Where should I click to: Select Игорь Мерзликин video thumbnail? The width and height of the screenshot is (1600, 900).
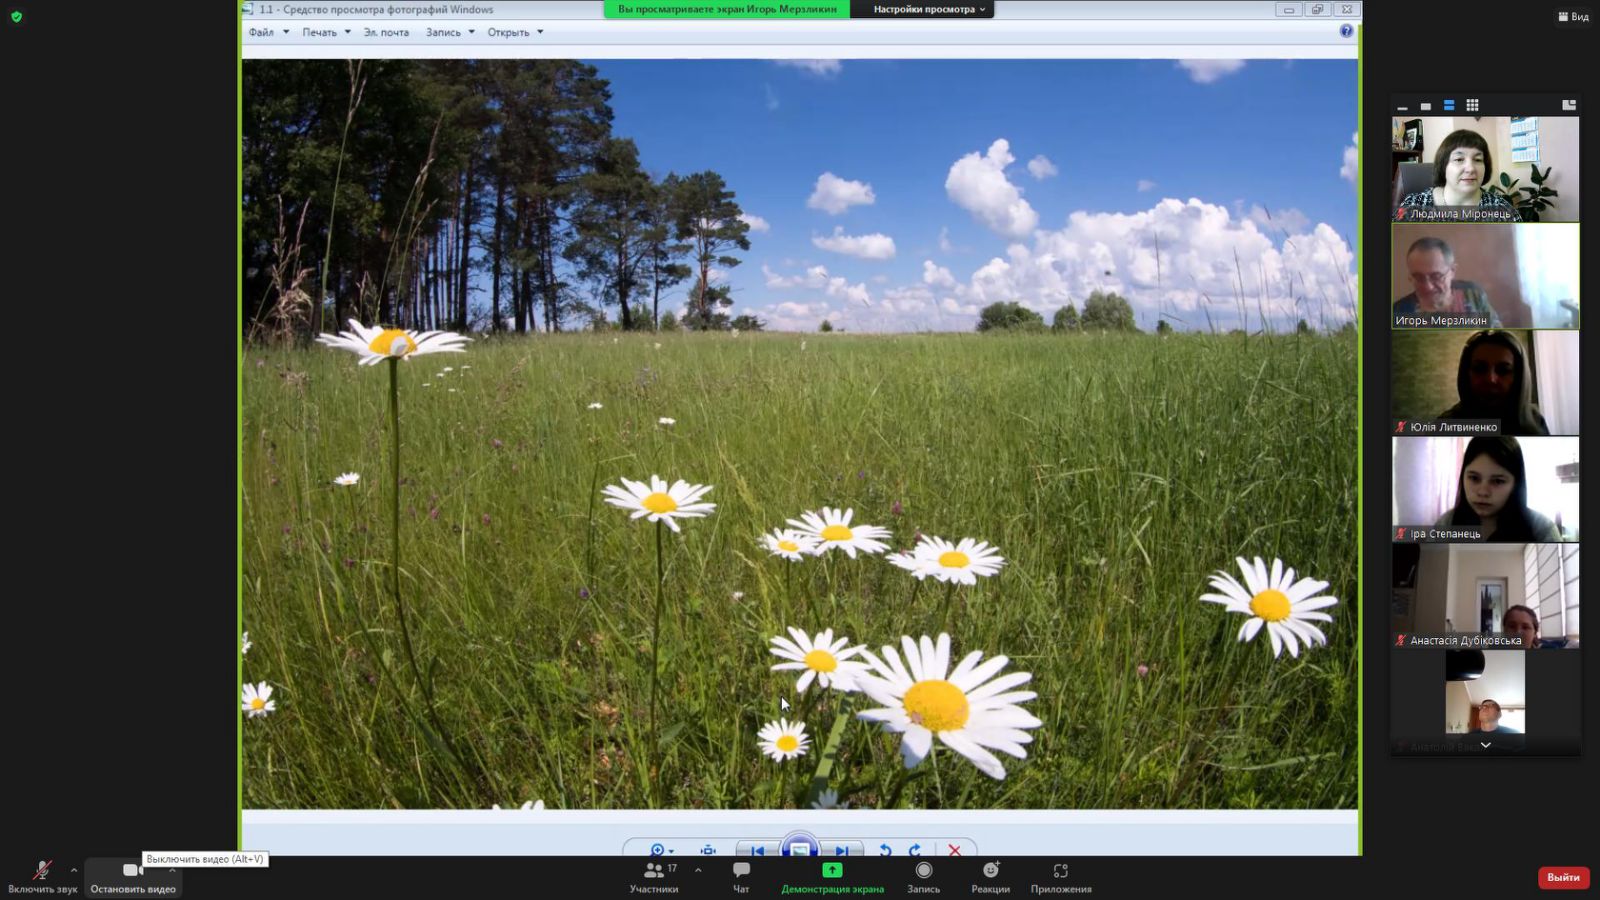[1485, 276]
